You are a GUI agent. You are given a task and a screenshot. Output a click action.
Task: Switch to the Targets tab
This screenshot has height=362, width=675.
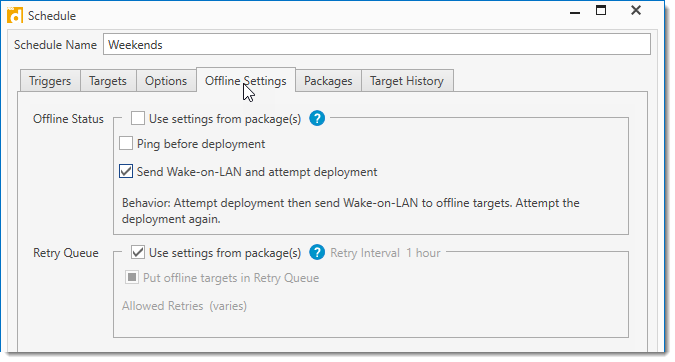tap(108, 81)
